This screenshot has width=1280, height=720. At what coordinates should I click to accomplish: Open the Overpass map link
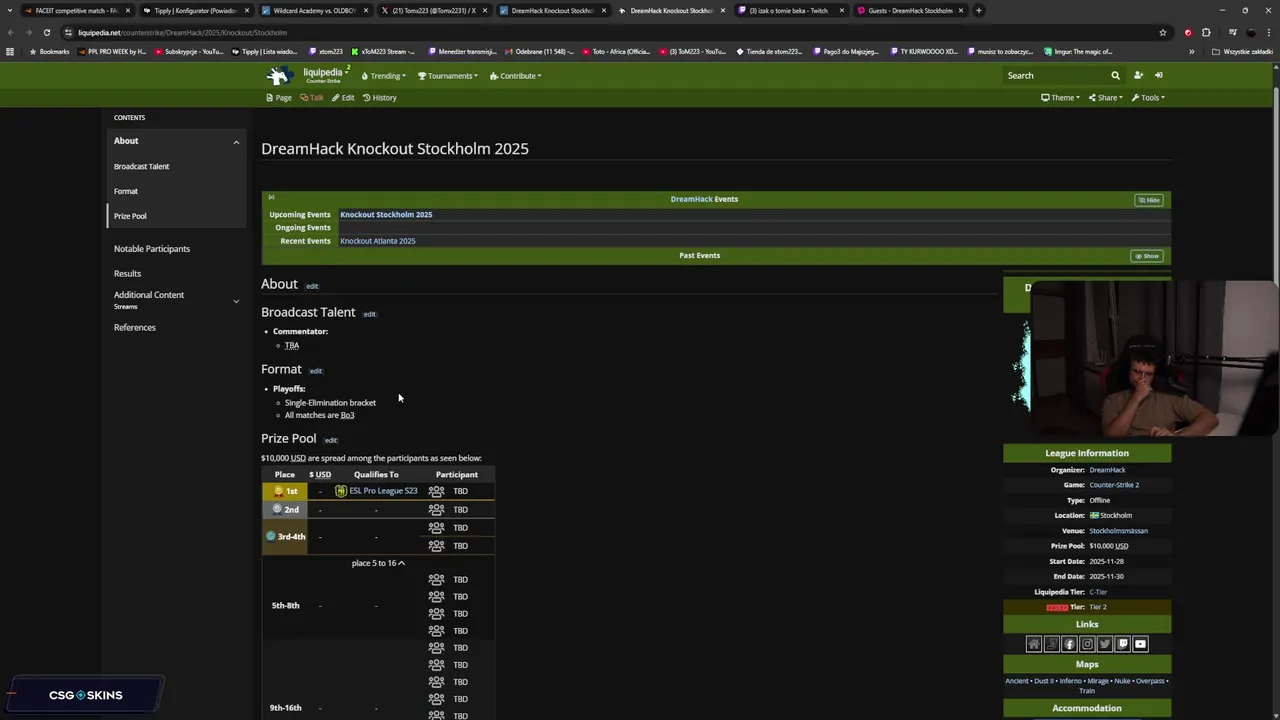1150,681
